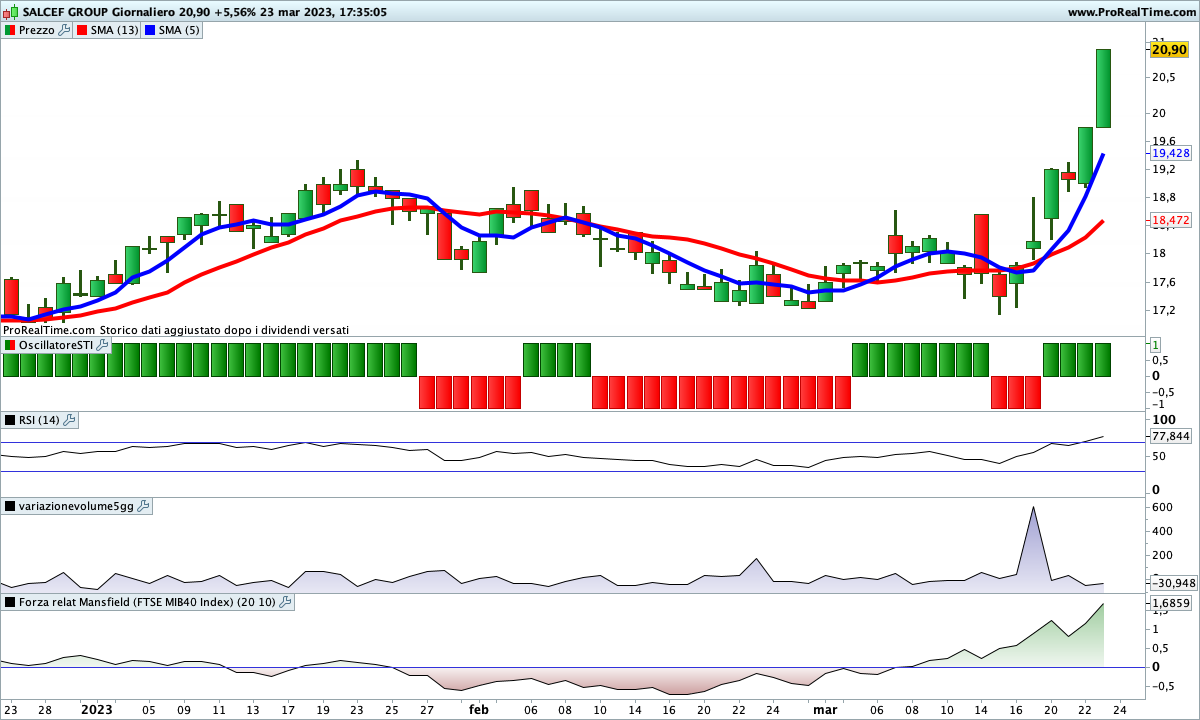Click the blue 19,428 SMA value tag
The width and height of the screenshot is (1200, 720).
click(1171, 154)
